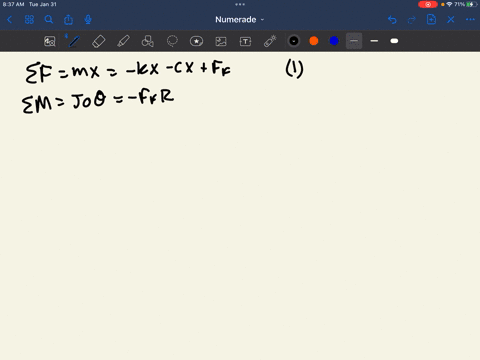Tap the 8:37 AM clock
480x360 pixels.
13,4
